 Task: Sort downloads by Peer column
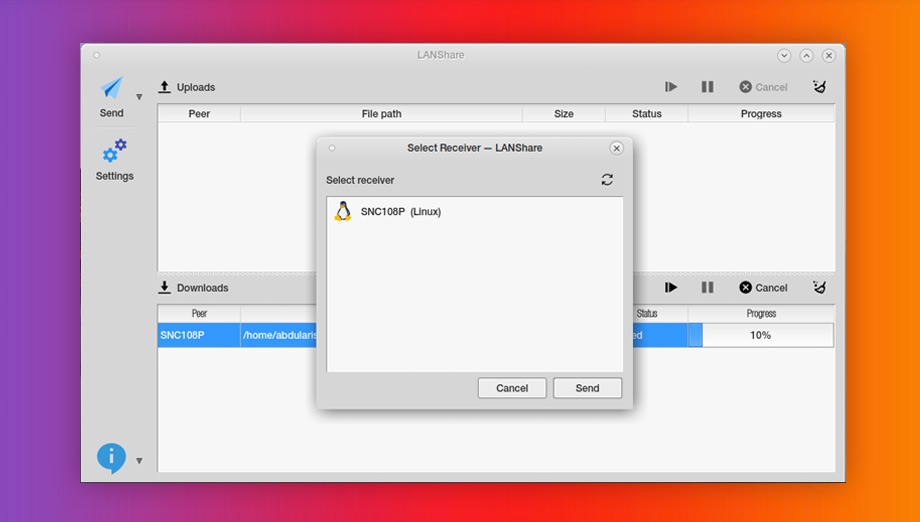199,314
